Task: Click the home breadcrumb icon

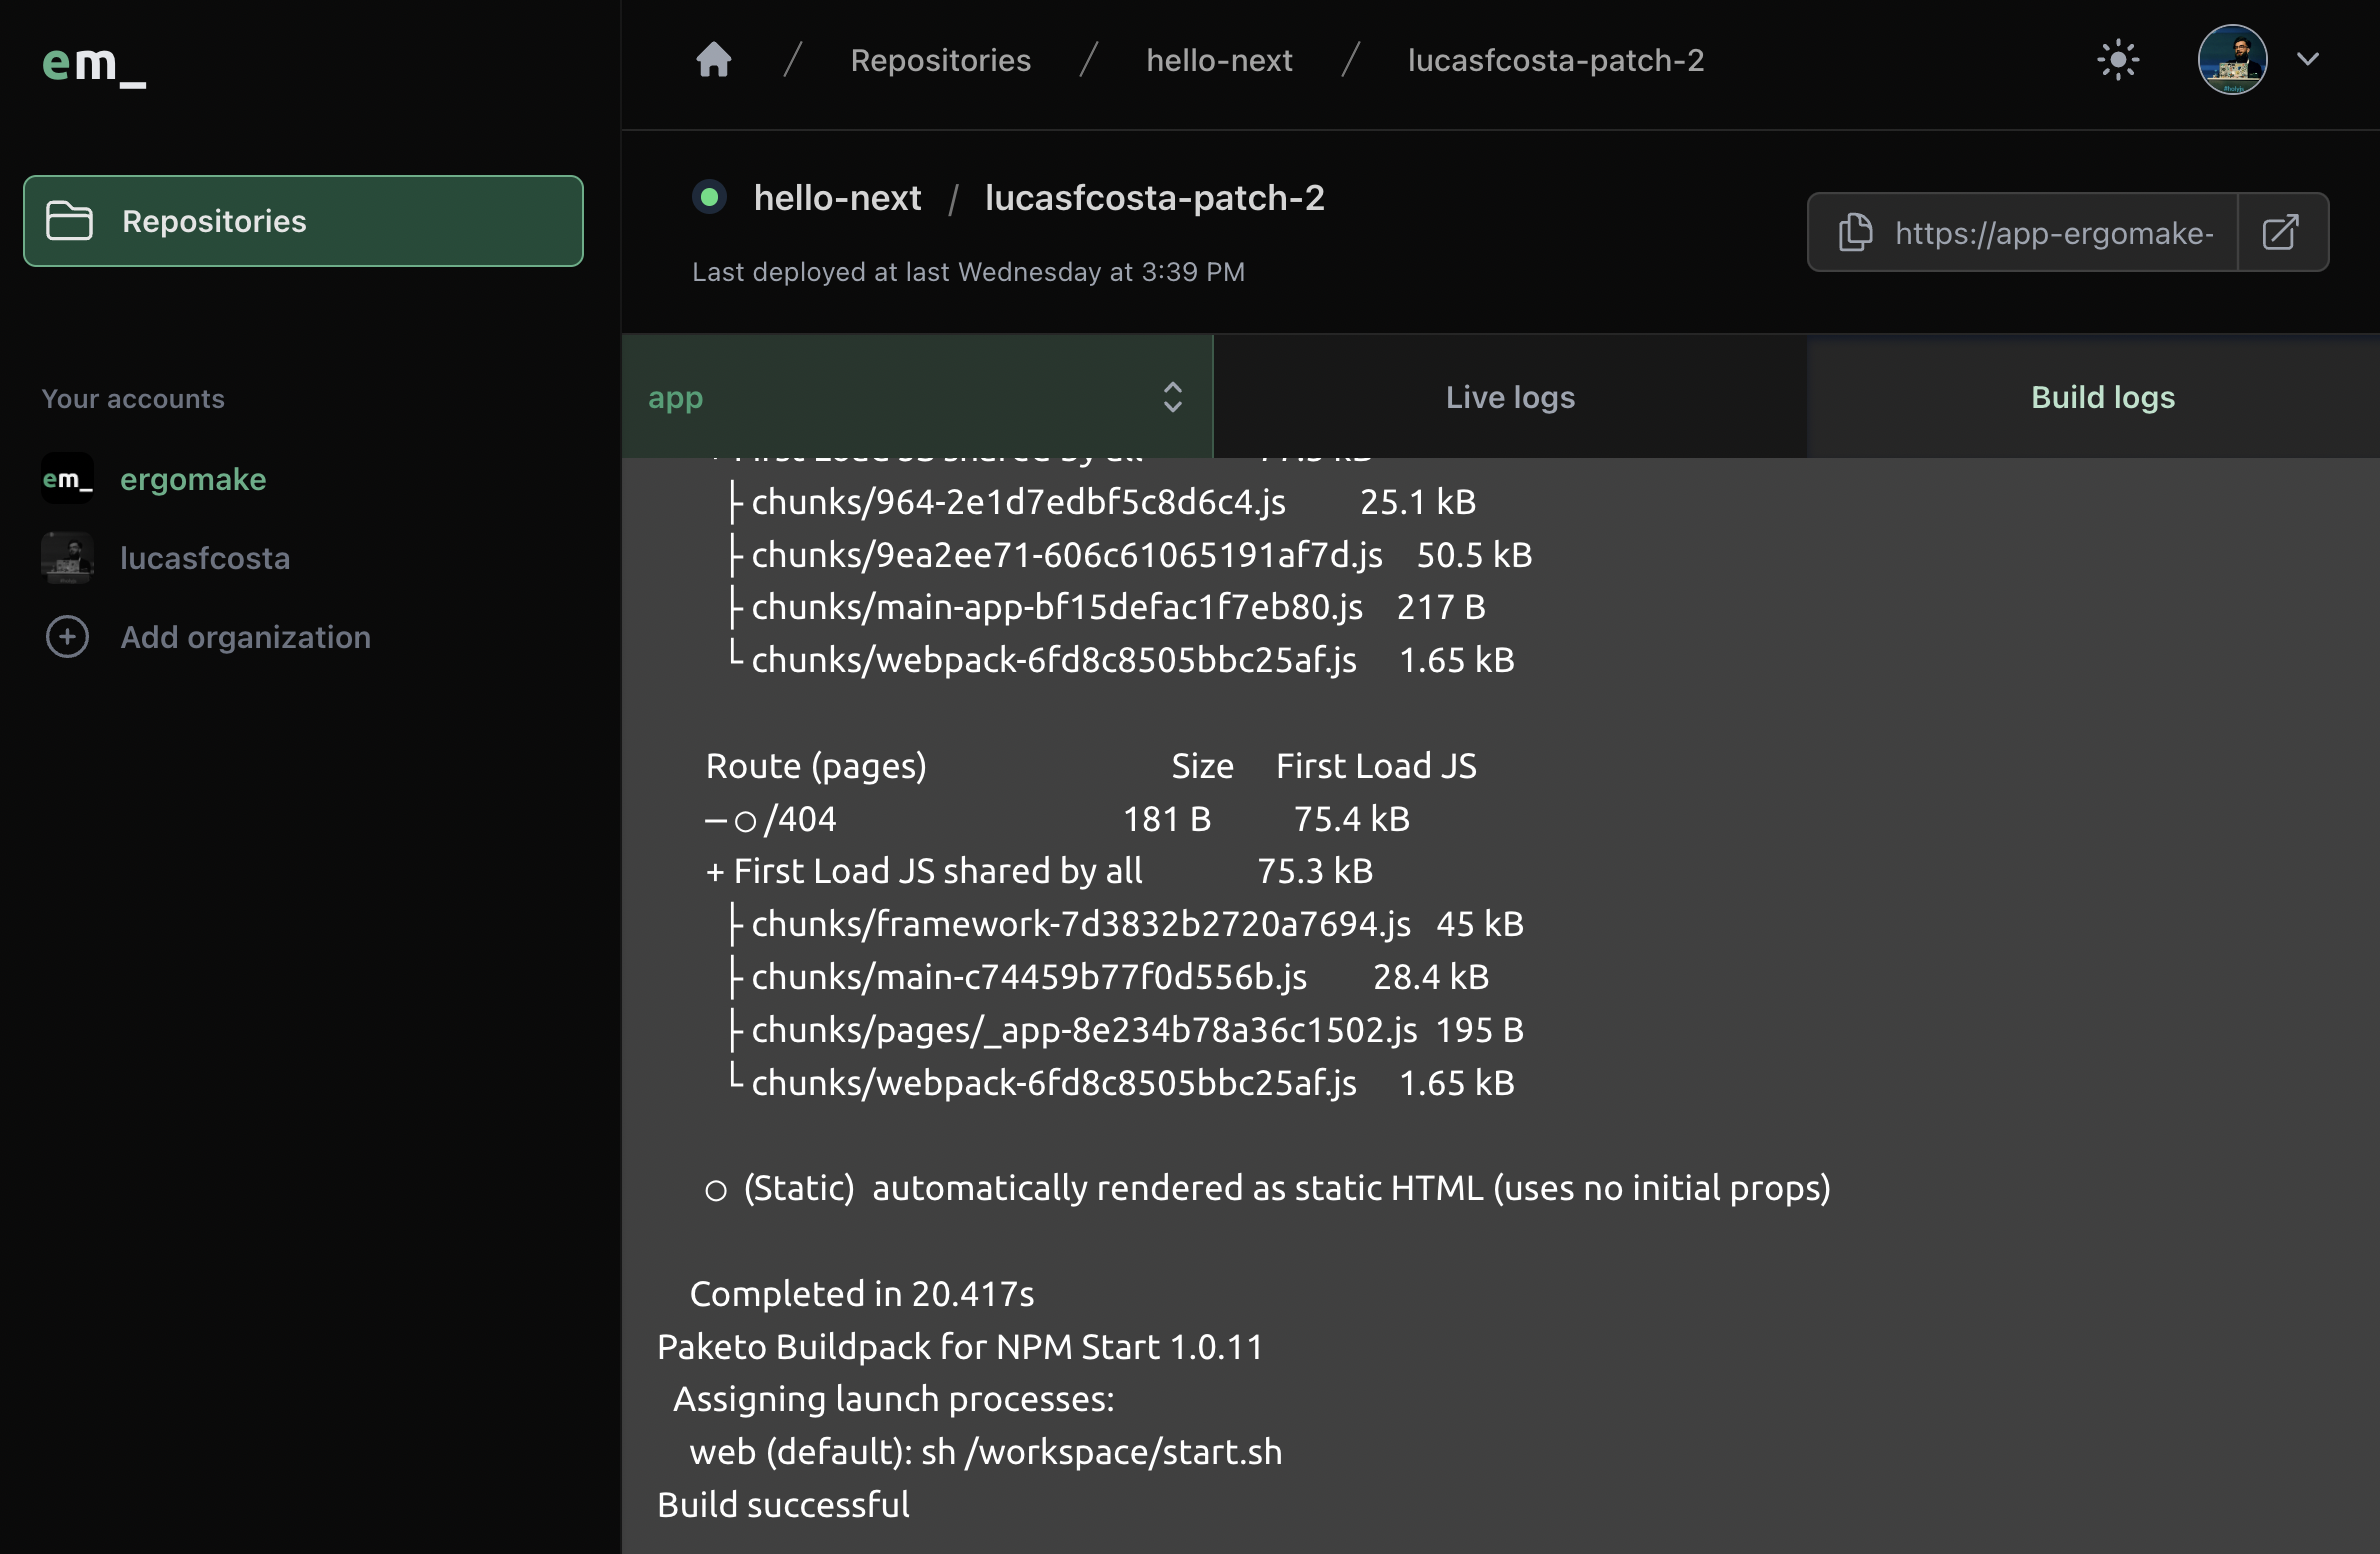Action: [x=713, y=60]
